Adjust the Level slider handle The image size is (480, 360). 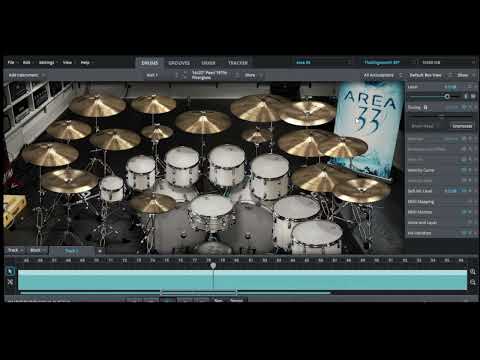[447, 96]
